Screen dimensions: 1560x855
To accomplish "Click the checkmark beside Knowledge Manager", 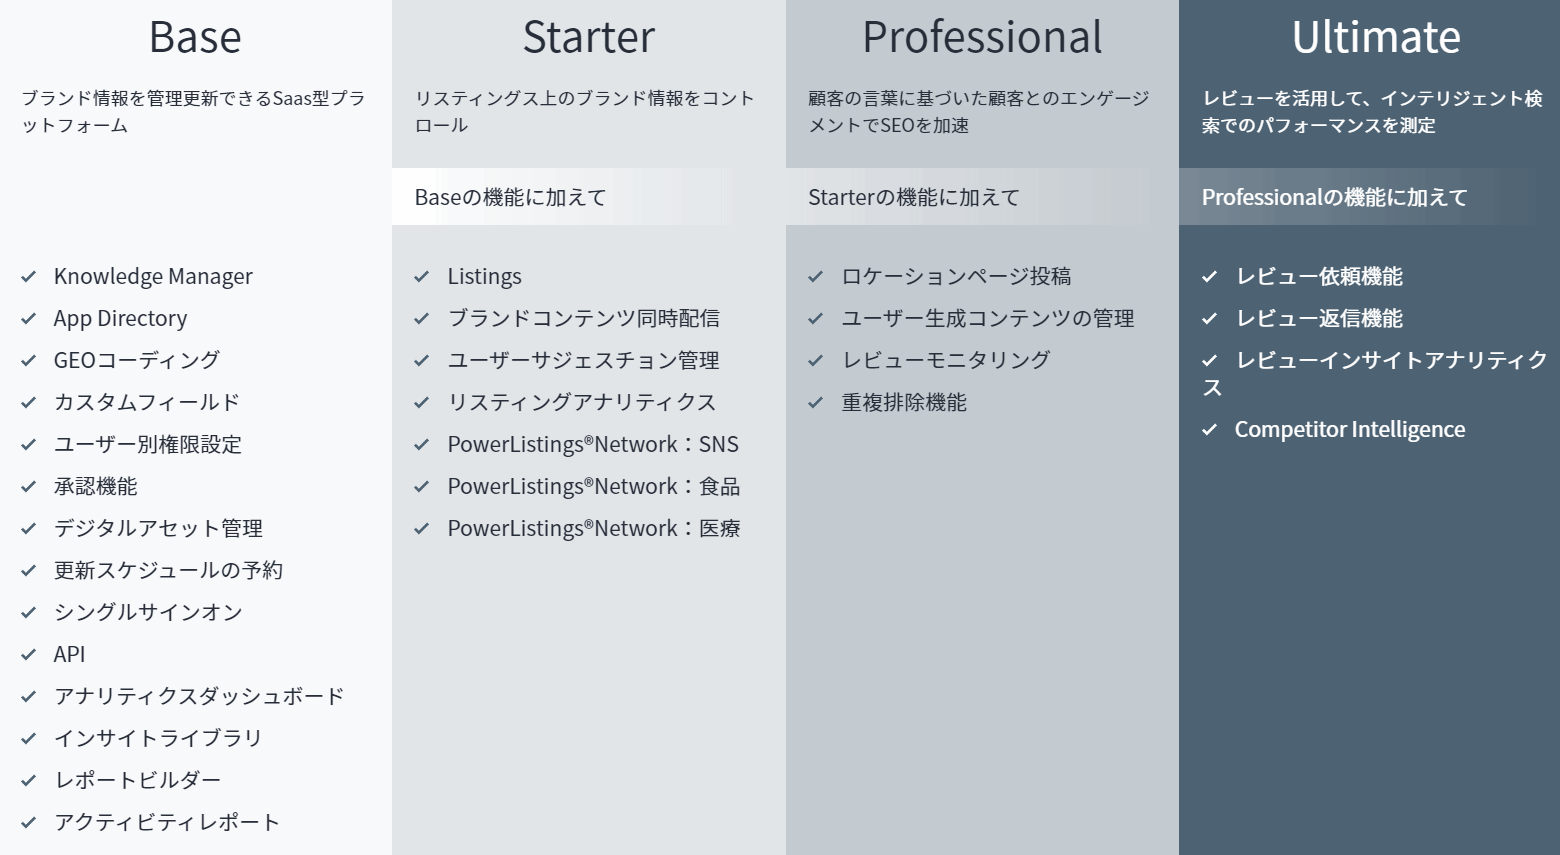I will coord(29,277).
